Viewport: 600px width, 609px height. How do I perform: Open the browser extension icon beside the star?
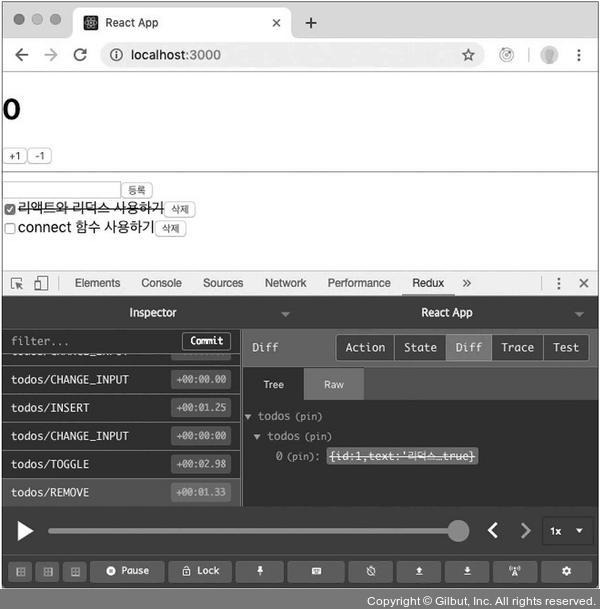point(506,55)
